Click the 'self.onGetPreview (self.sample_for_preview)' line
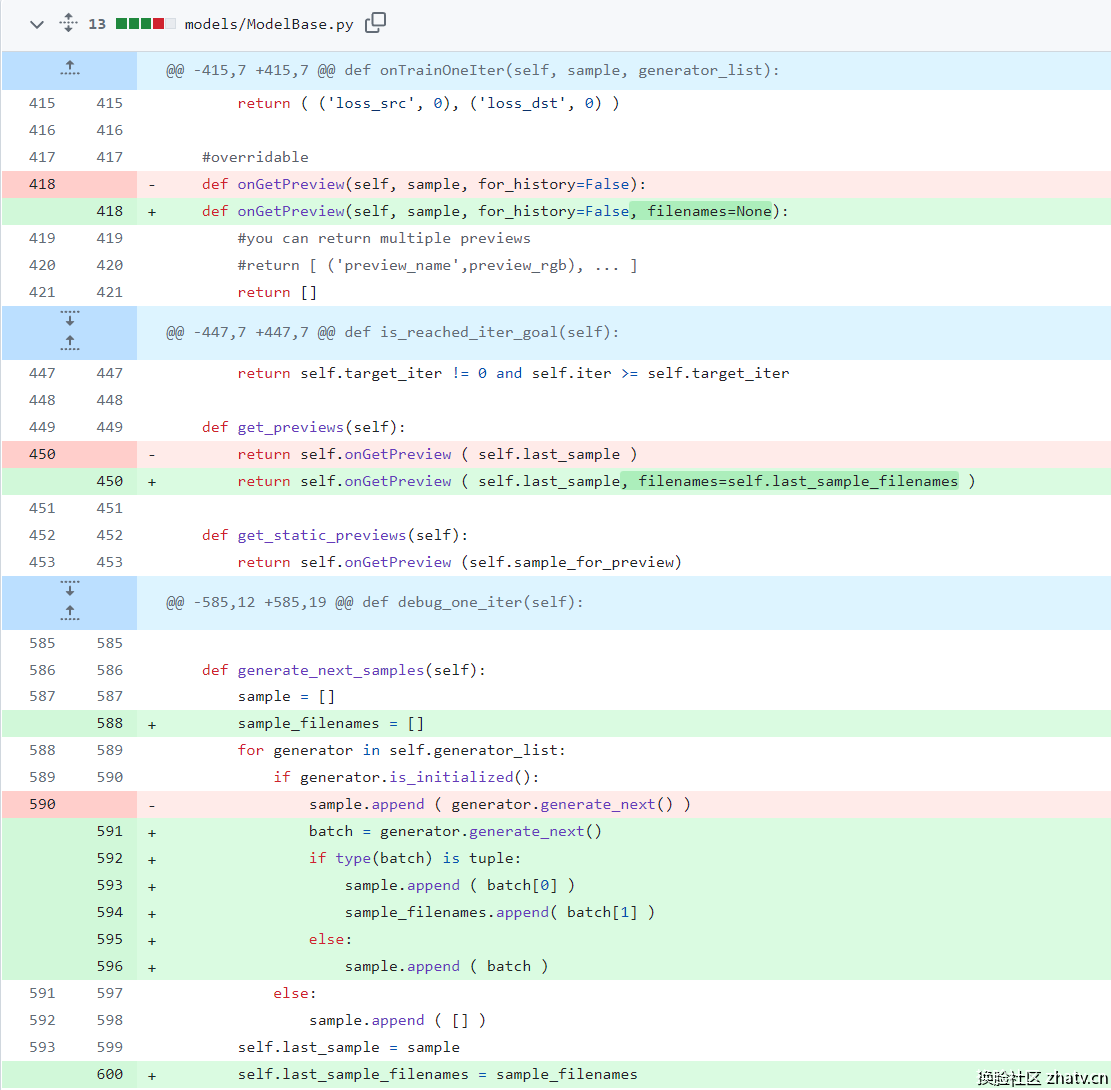The height and width of the screenshot is (1090, 1111). pyautogui.click(x=459, y=562)
